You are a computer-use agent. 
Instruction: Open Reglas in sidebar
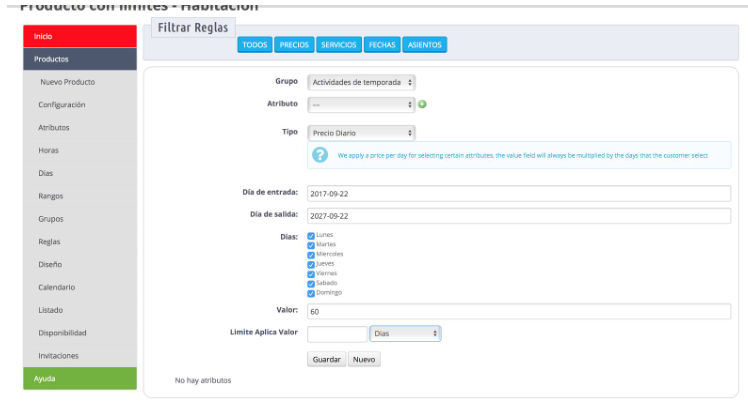80,242
